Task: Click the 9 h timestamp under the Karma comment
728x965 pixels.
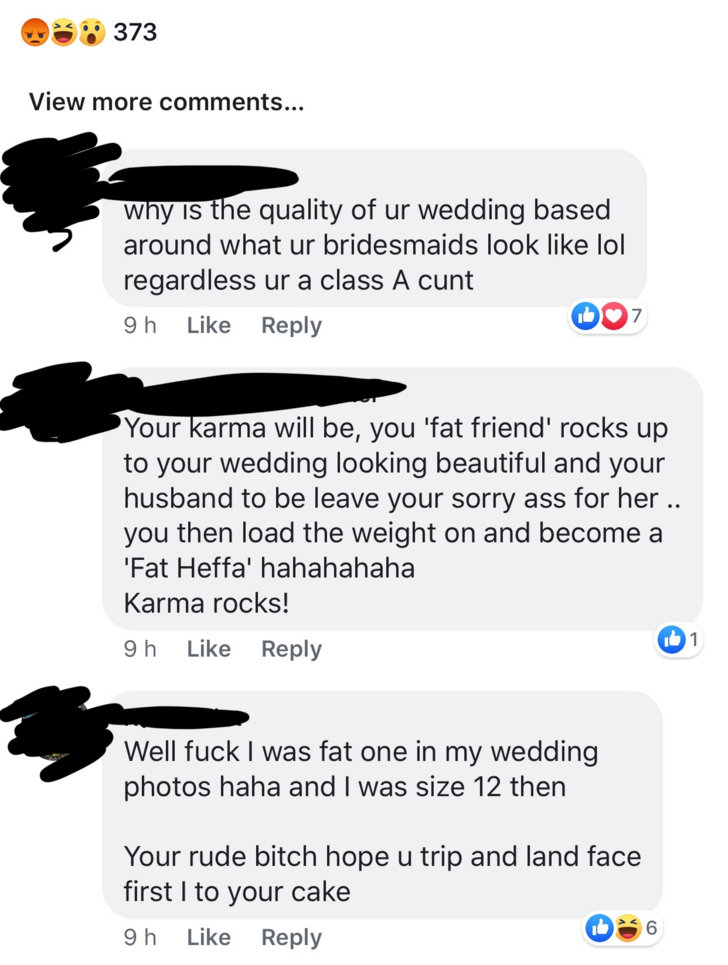Action: (140, 649)
